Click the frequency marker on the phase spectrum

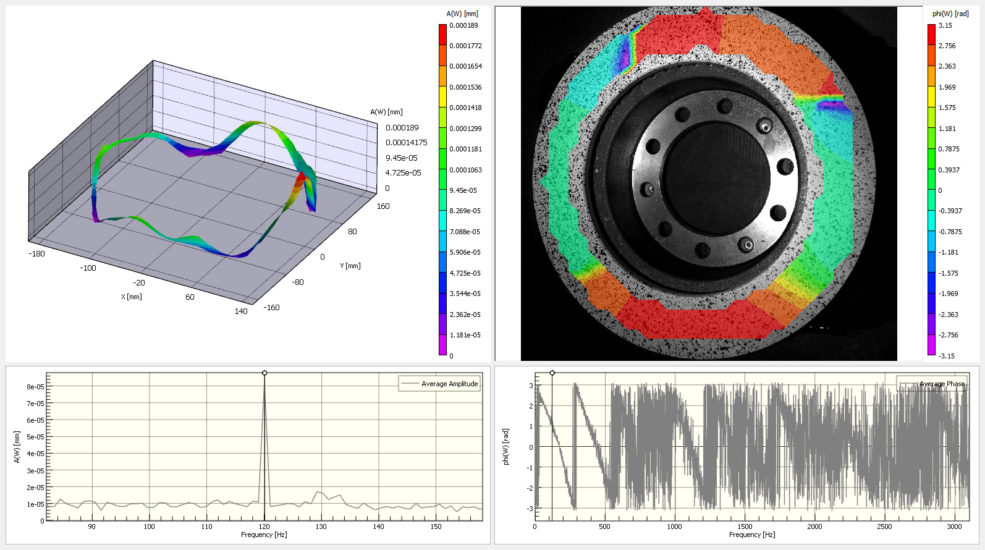pos(552,373)
